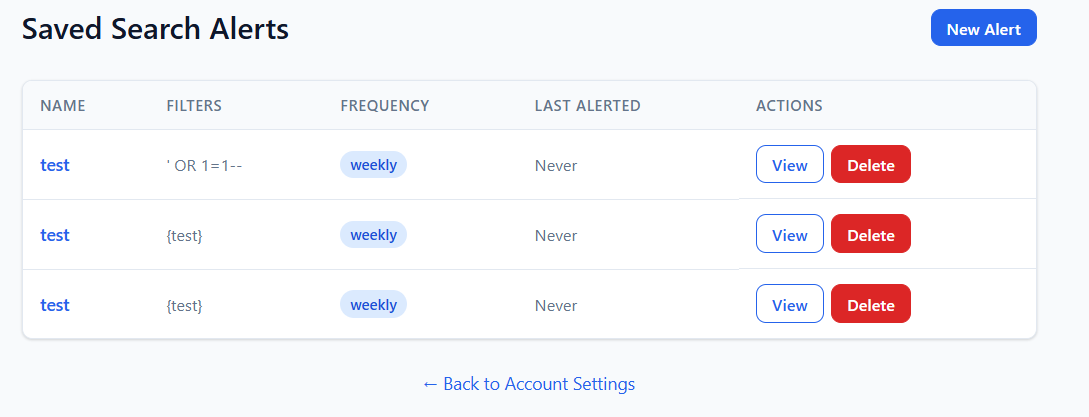The image size is (1089, 417).
Task: Open the test alert name in the second row
Action: 55,235
